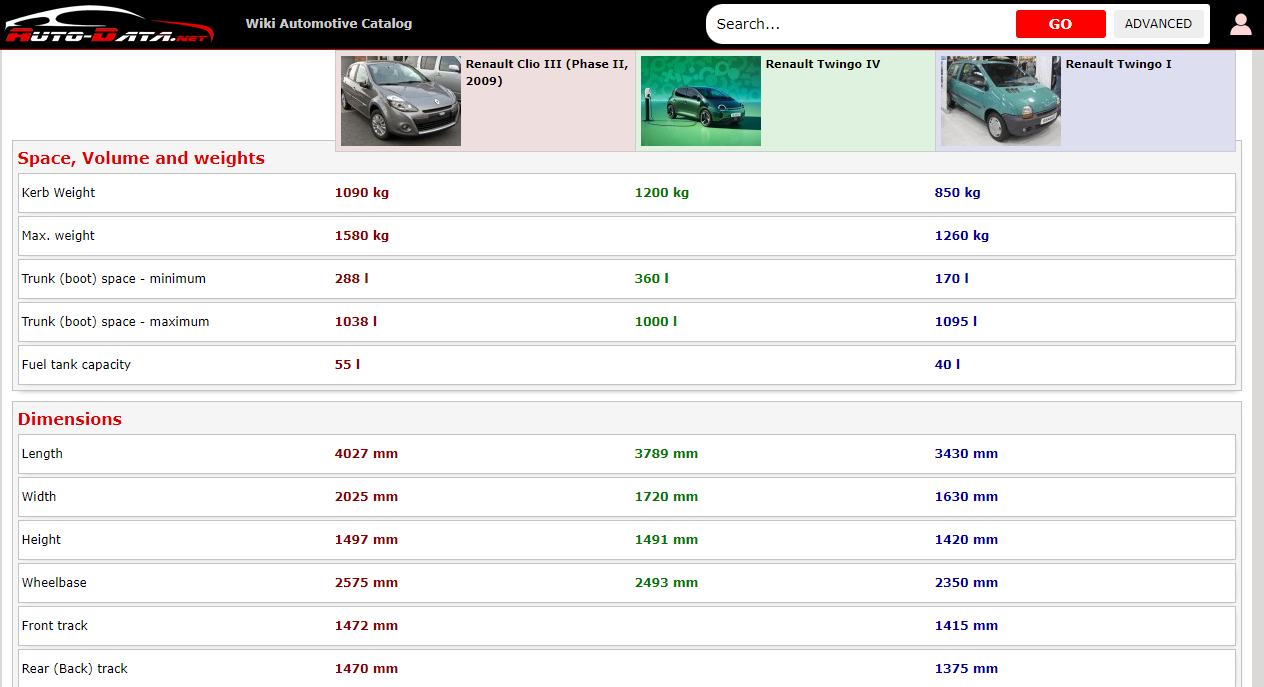Click the Auto-Data.net logo
Image resolution: width=1264 pixels, height=687 pixels.
point(108,25)
